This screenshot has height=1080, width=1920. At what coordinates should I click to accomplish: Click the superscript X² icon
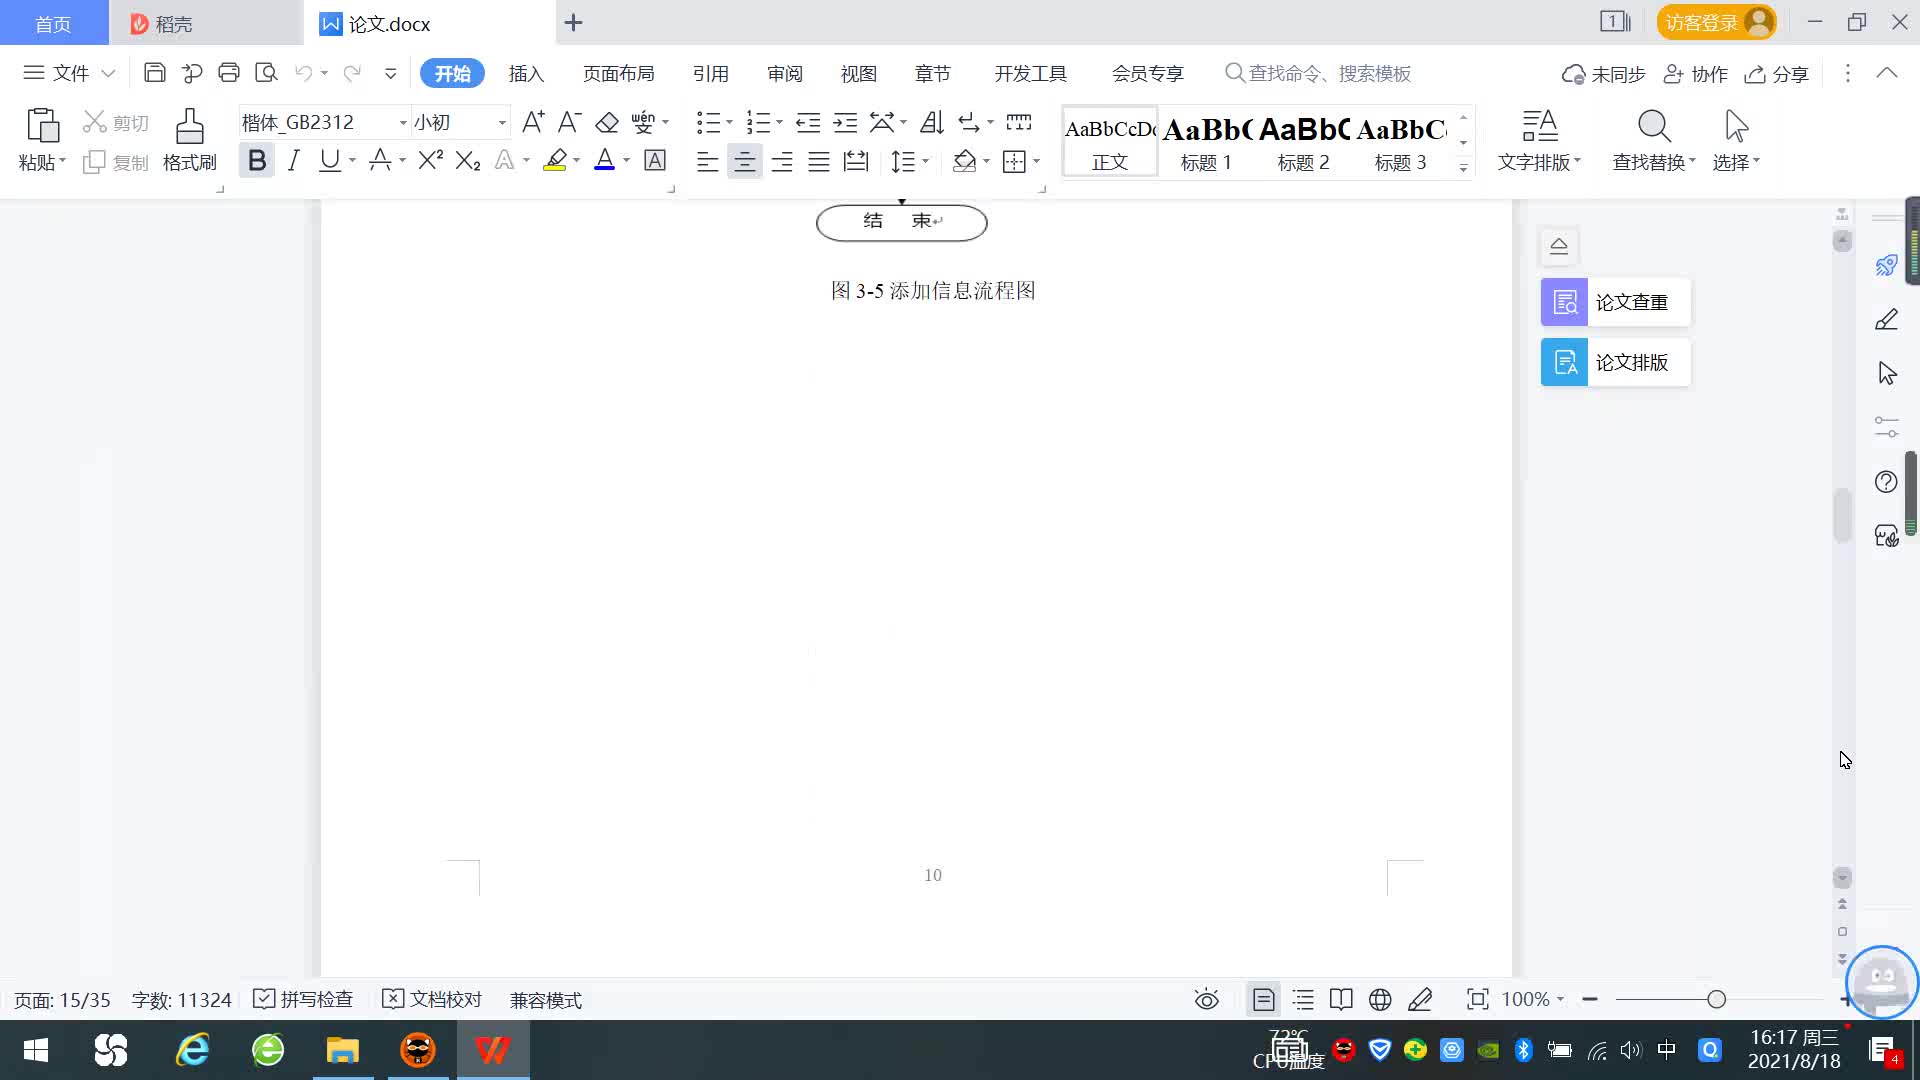point(430,161)
